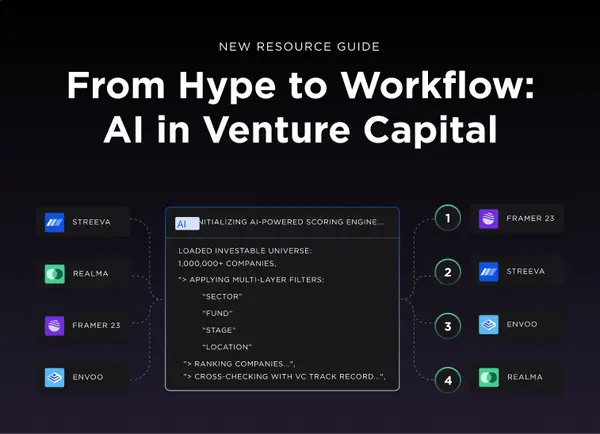
Task: Select the rank number 1 circle
Action: click(x=448, y=218)
